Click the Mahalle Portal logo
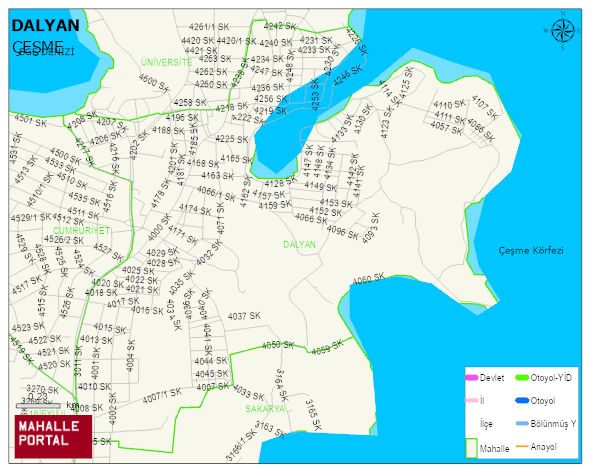 point(54,437)
